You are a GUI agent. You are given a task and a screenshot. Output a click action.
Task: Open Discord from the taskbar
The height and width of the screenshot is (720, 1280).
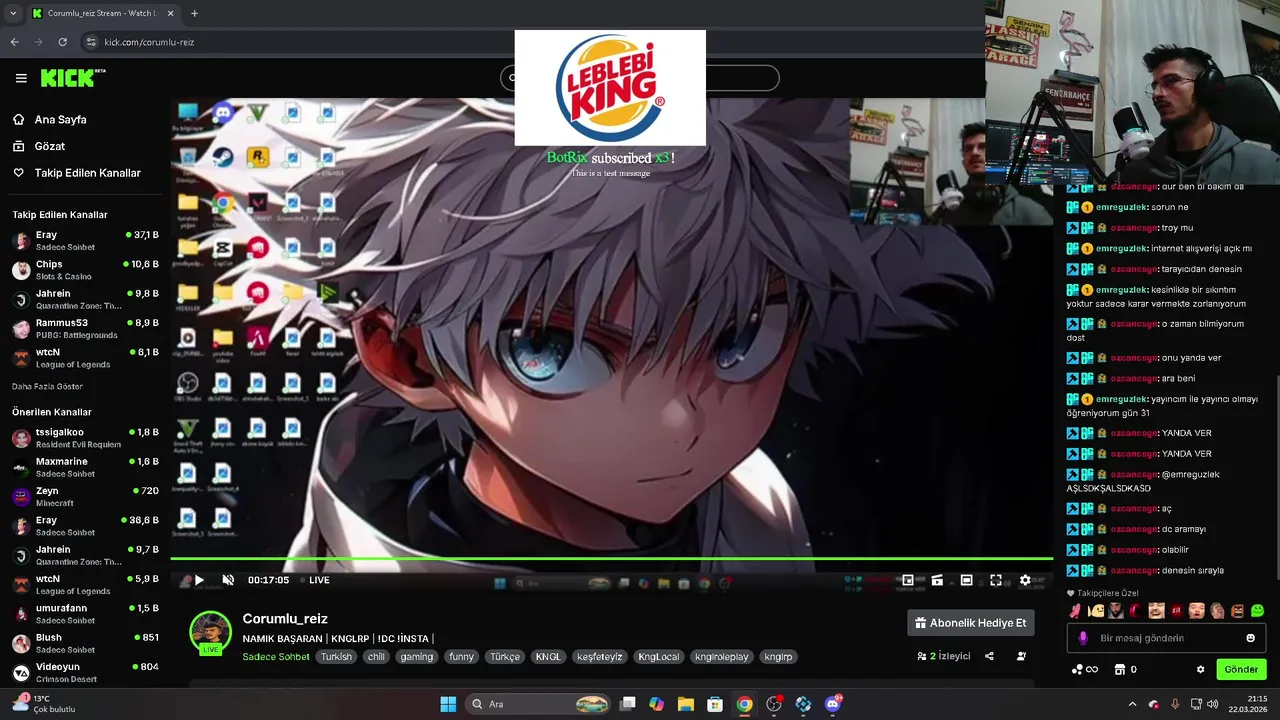click(833, 704)
